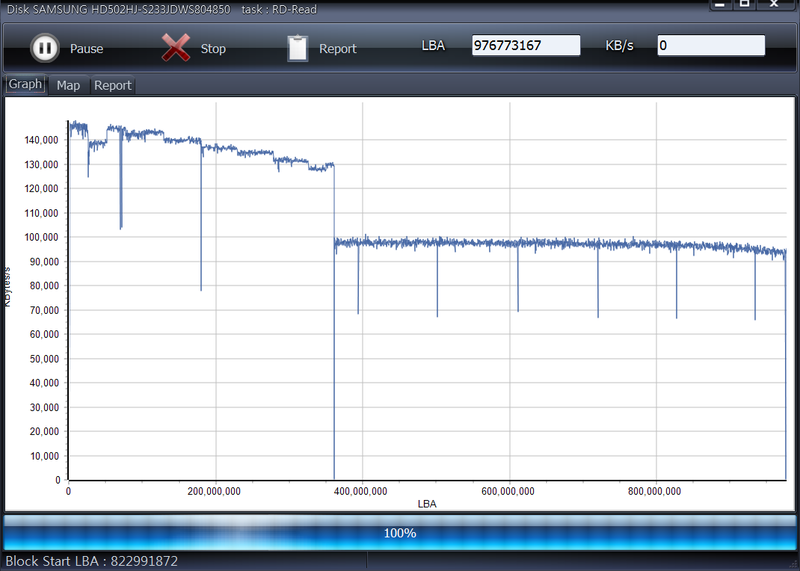Viewport: 800px width, 571px height.
Task: Switch to the Graph tab
Action: [x=25, y=85]
